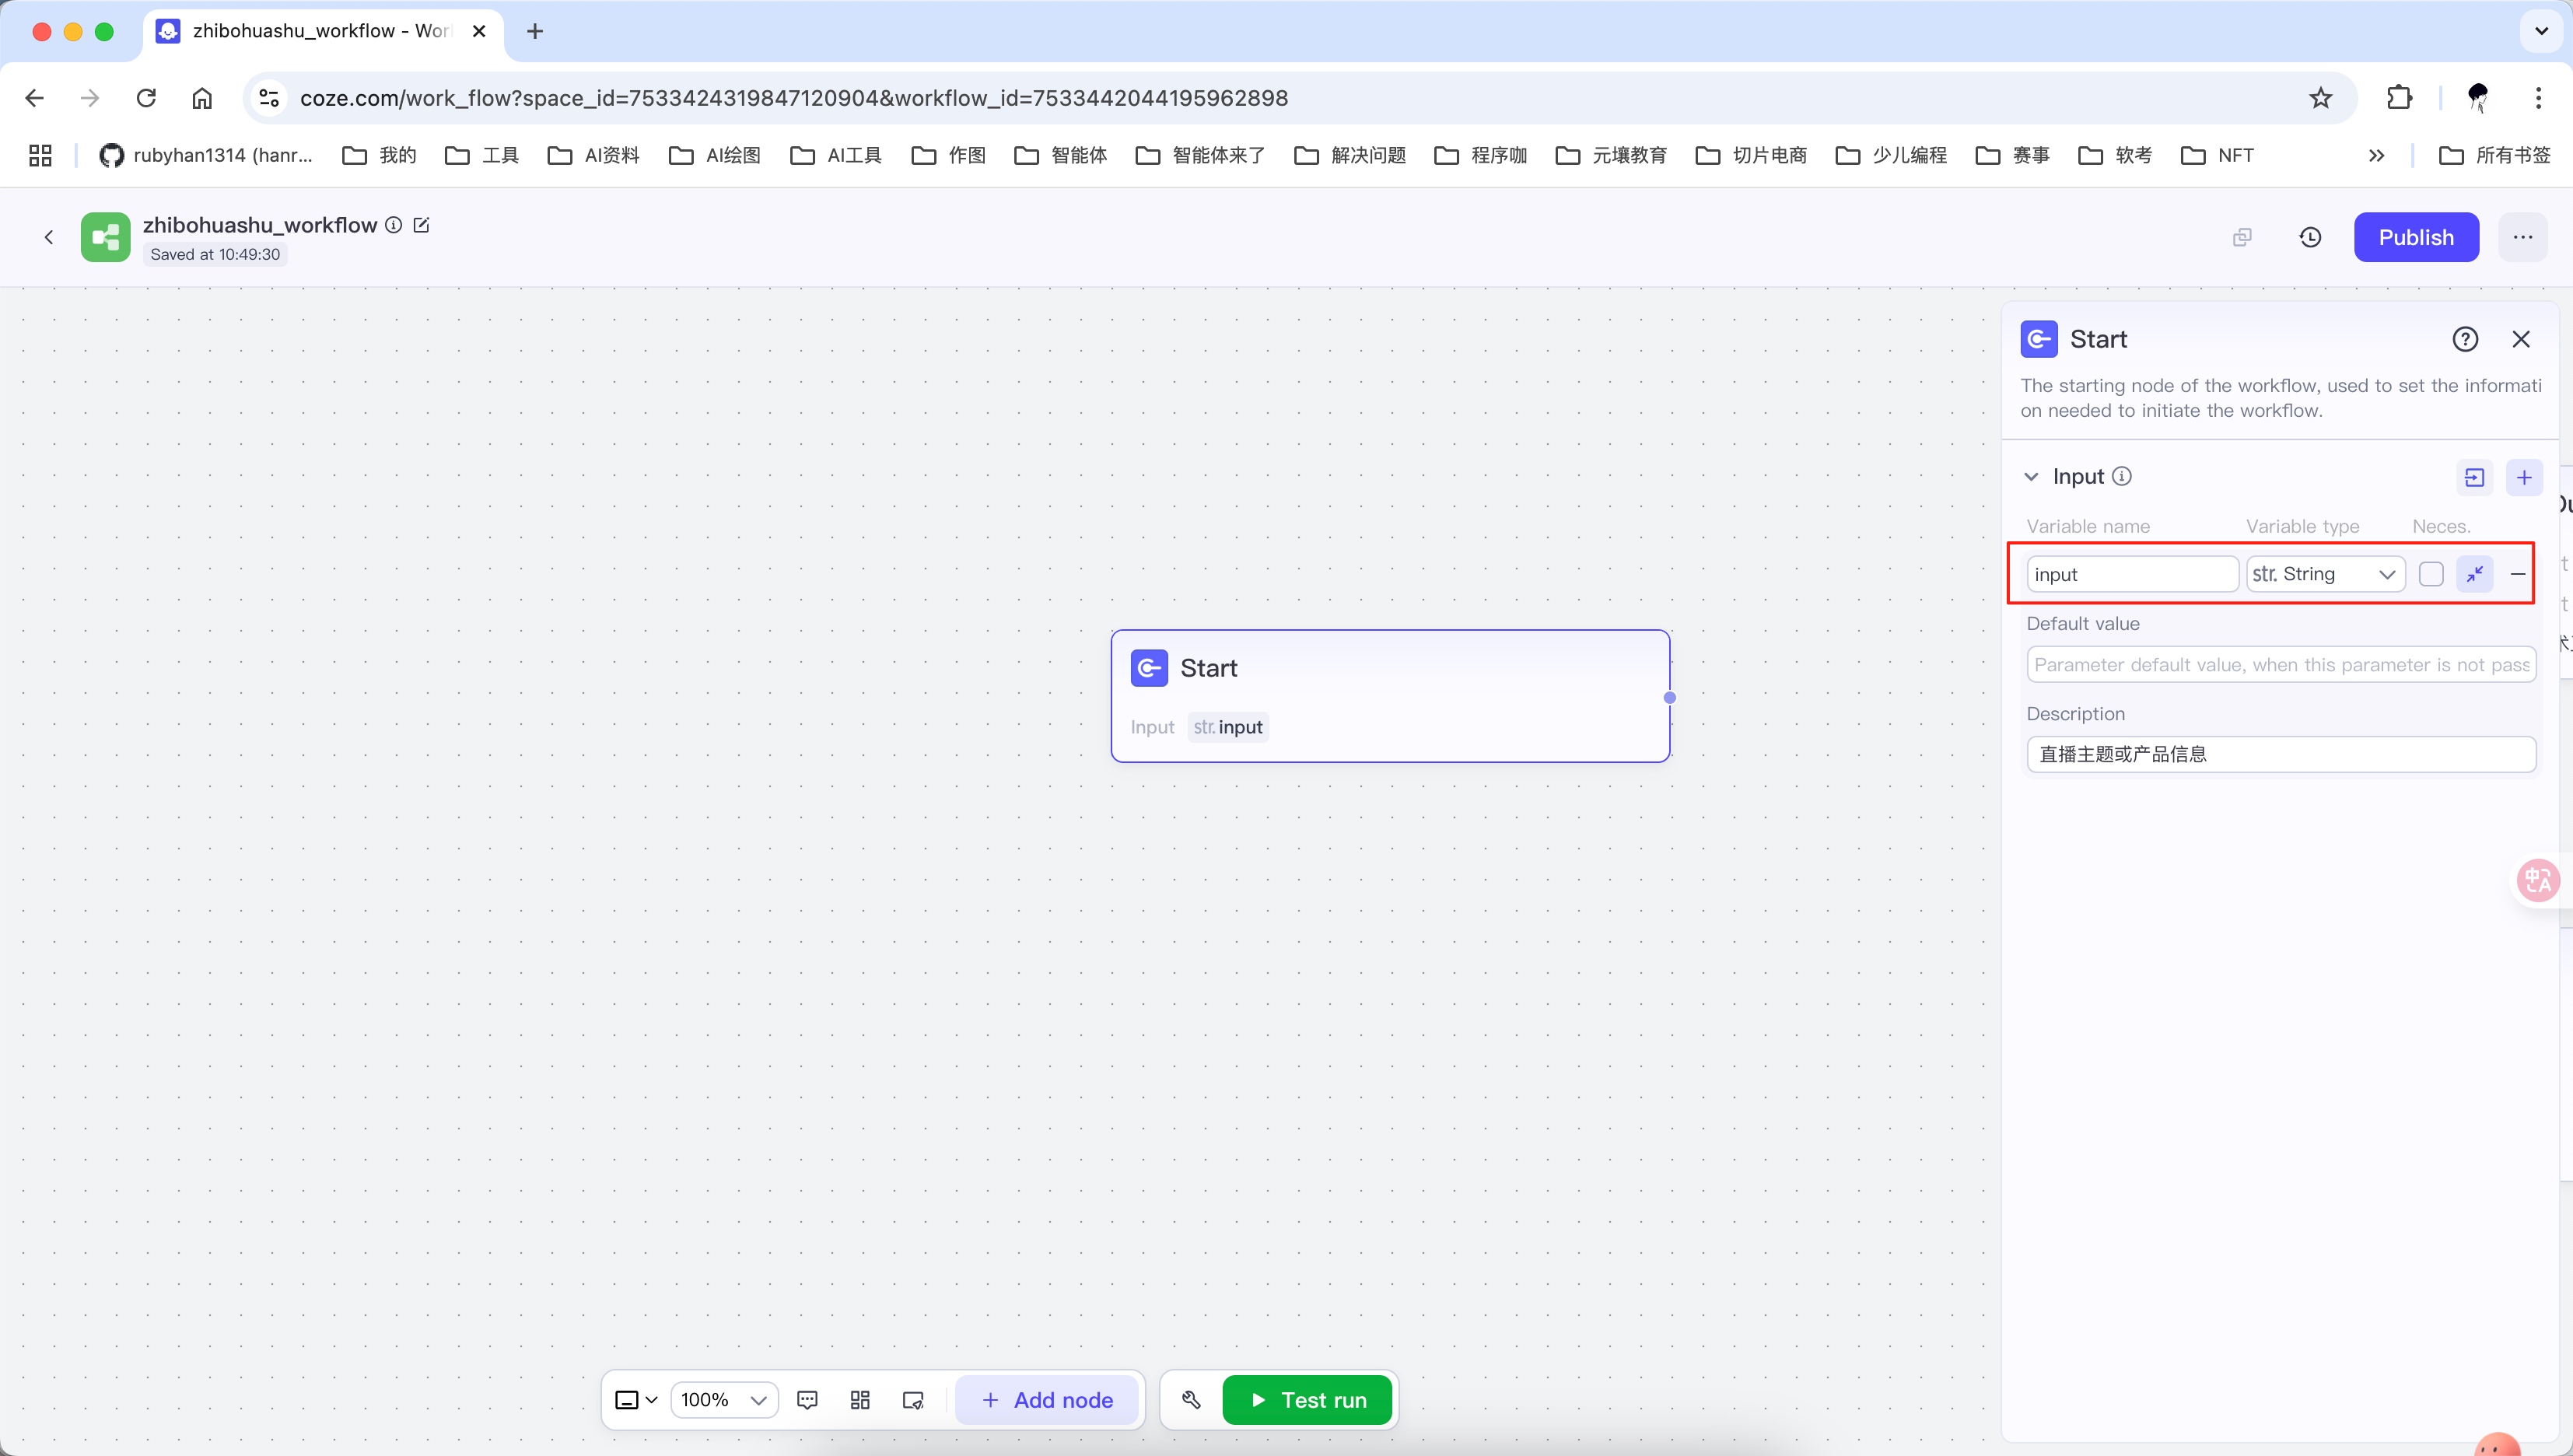Collapse the Input section chevron
This screenshot has height=1456, width=2573.
[x=2031, y=477]
